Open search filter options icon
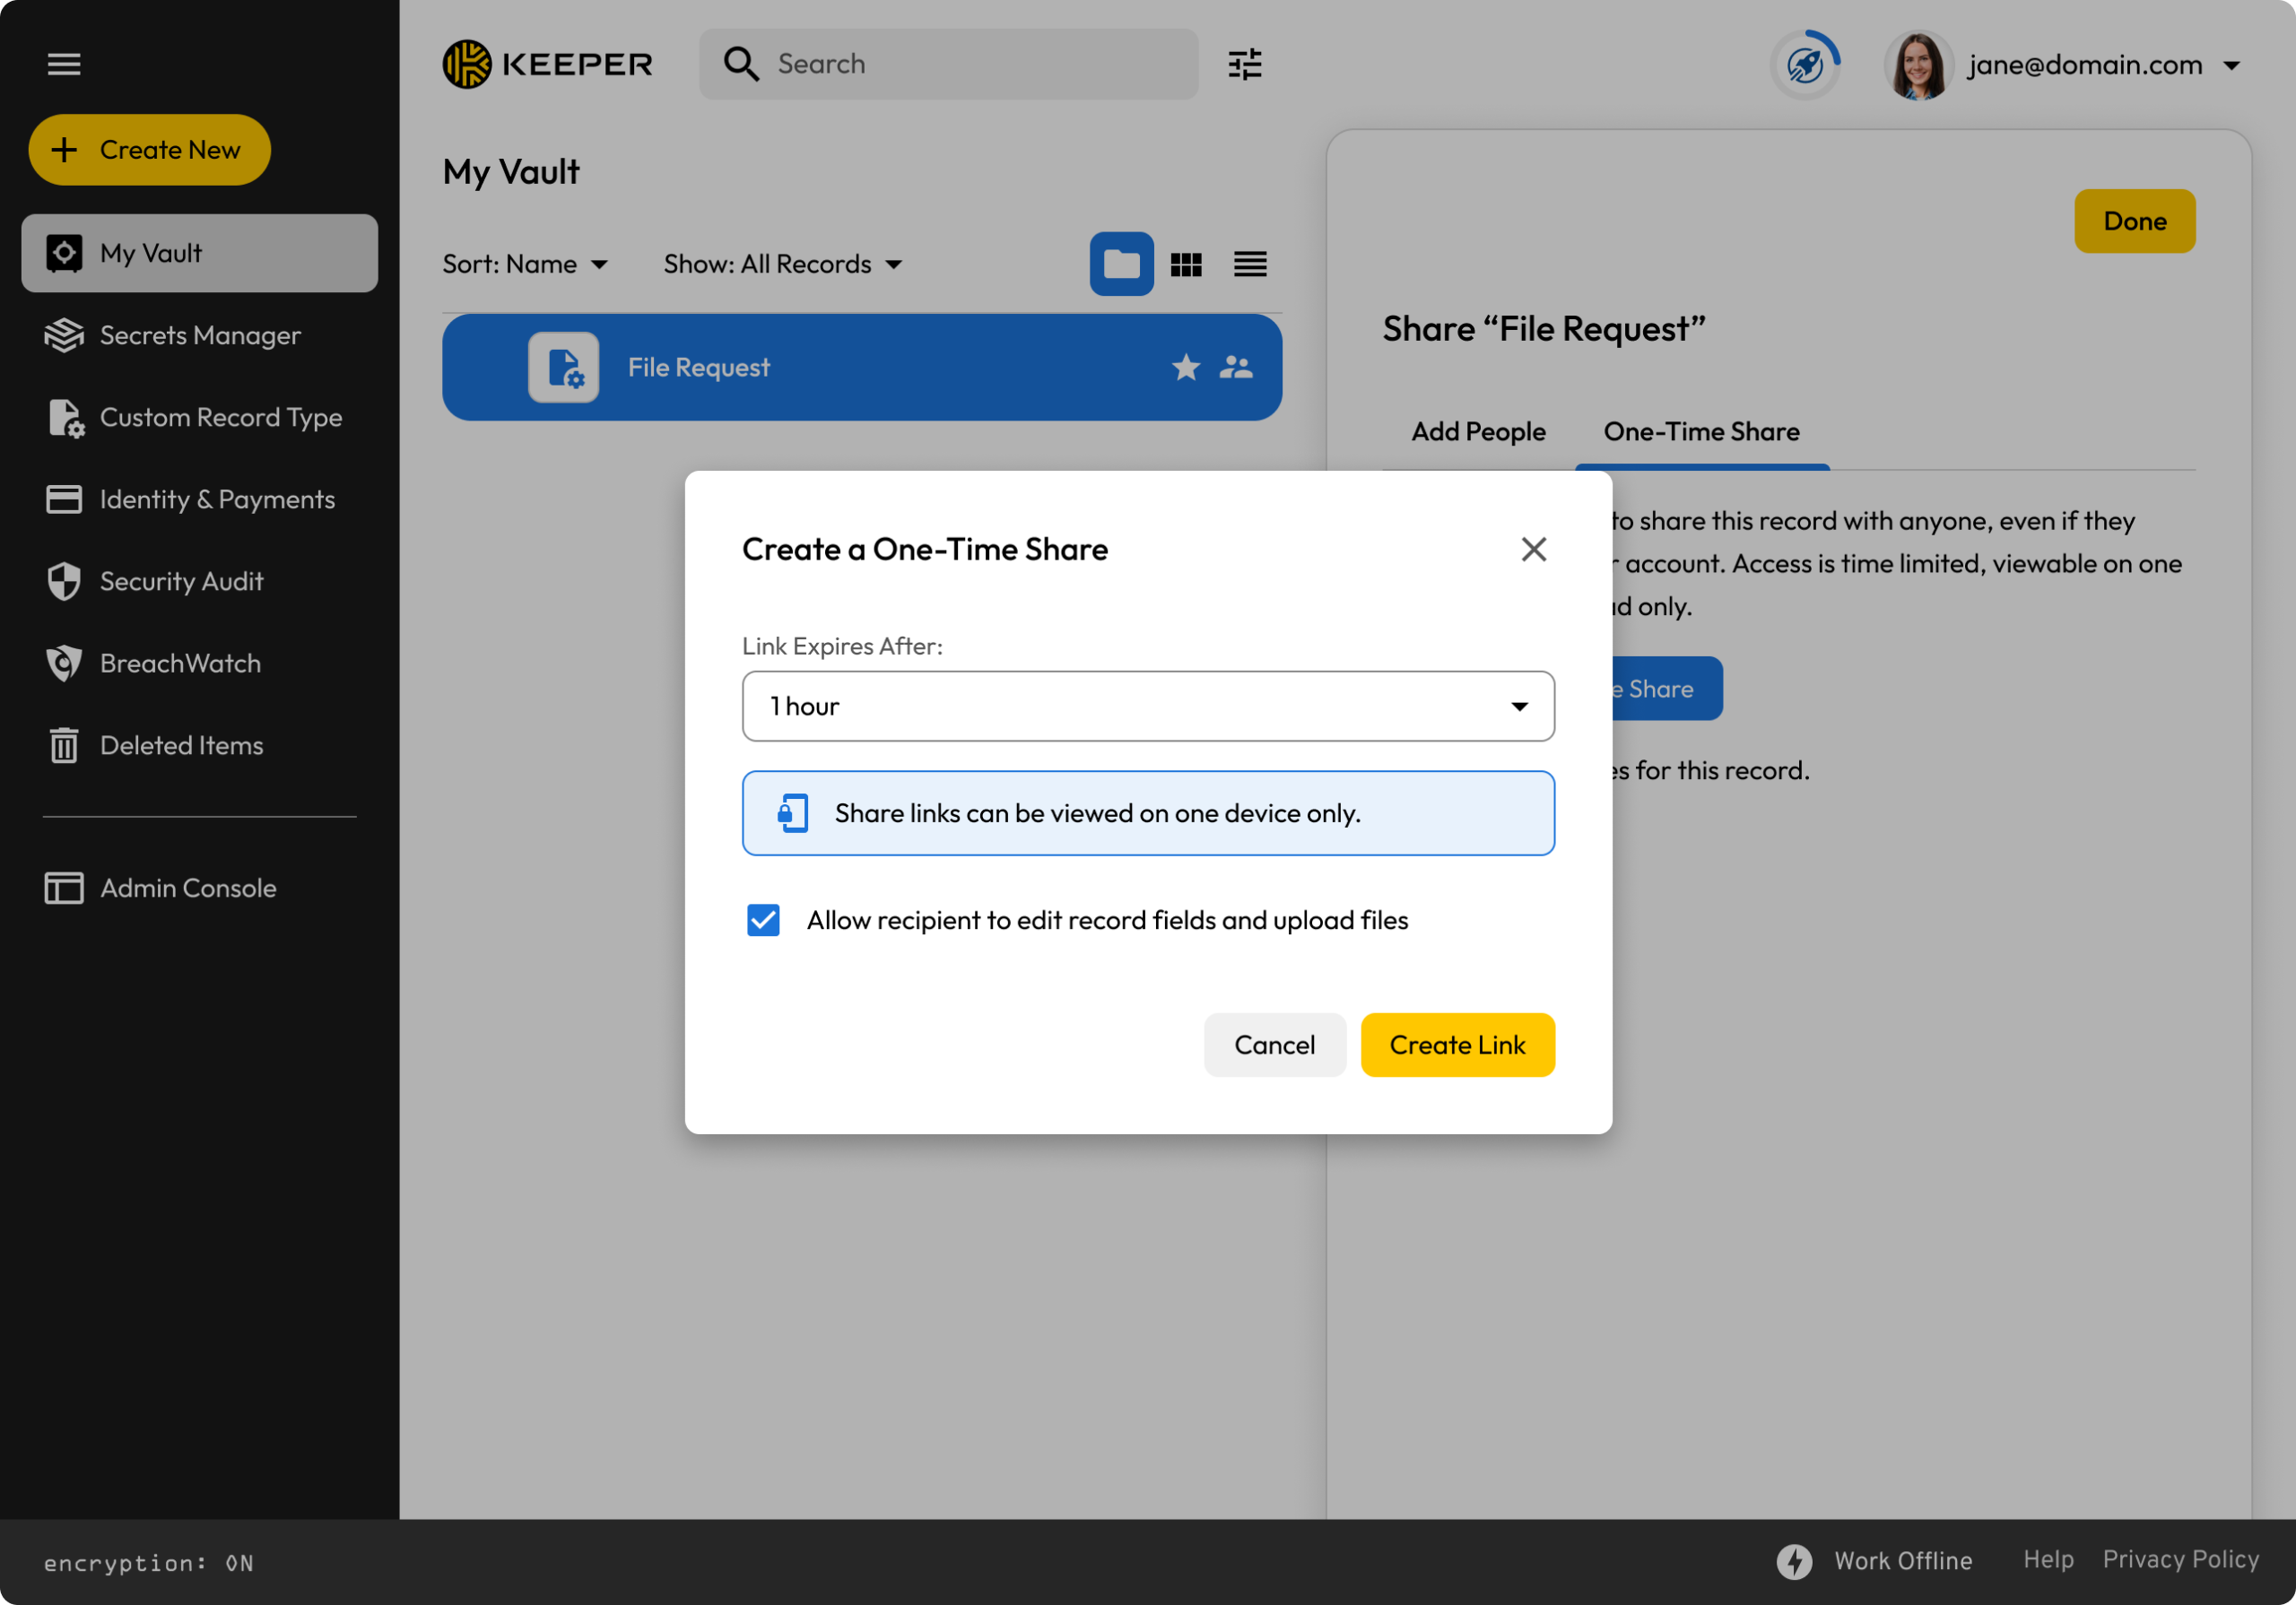Screen dimensions: 2296x1605 click(1244, 64)
